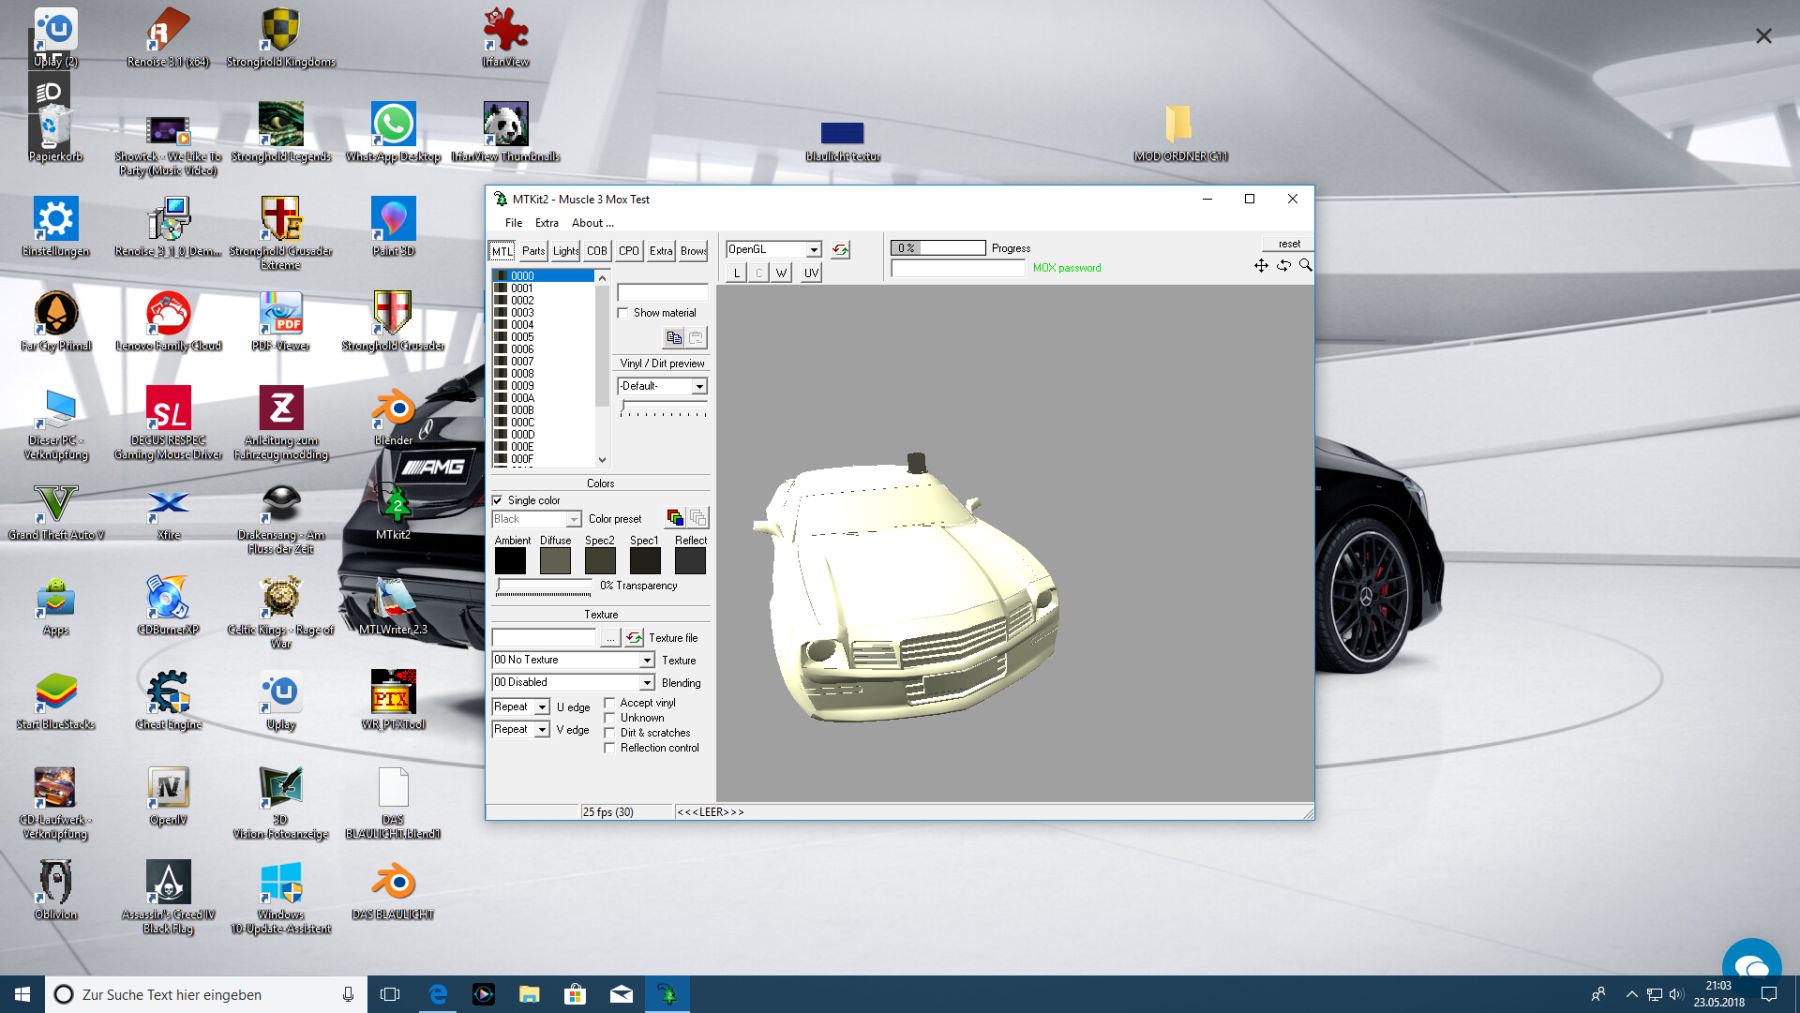
Task: Select the move view tool icon
Action: [x=1261, y=265]
